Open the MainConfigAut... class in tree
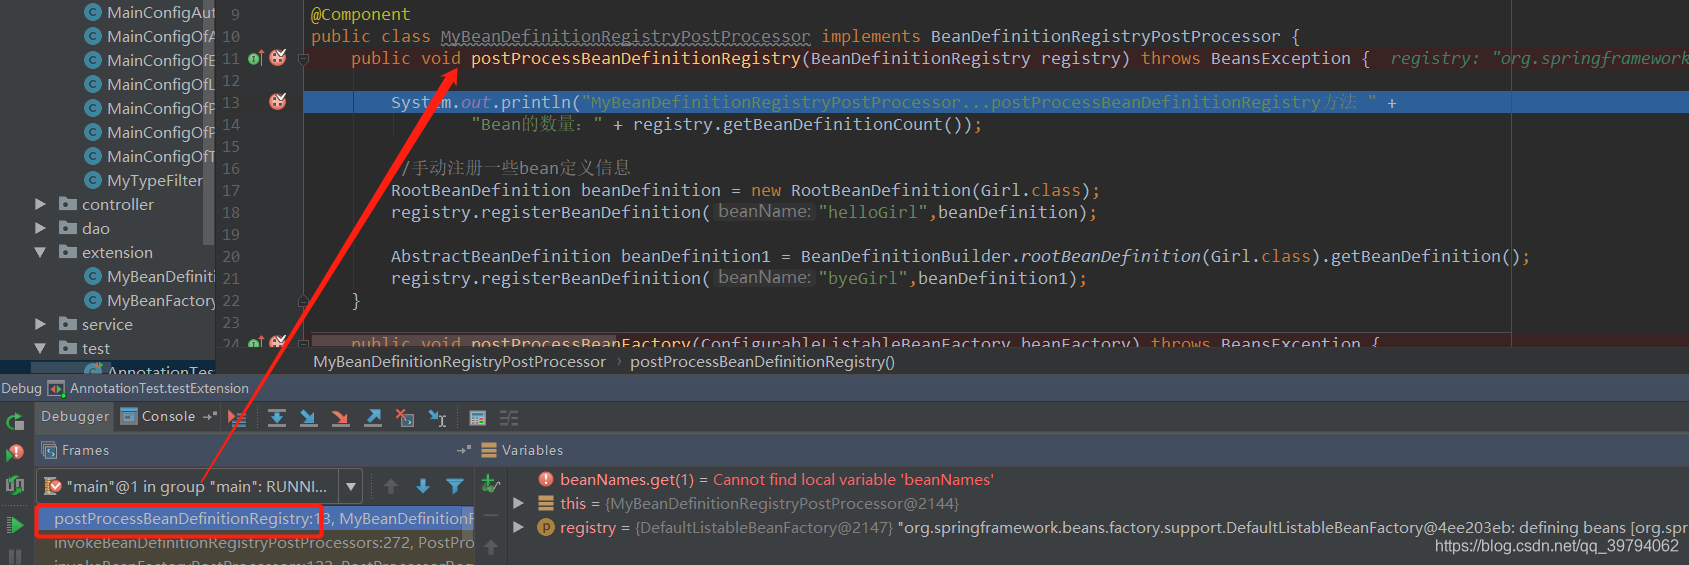This screenshot has width=1689, height=565. (x=150, y=12)
